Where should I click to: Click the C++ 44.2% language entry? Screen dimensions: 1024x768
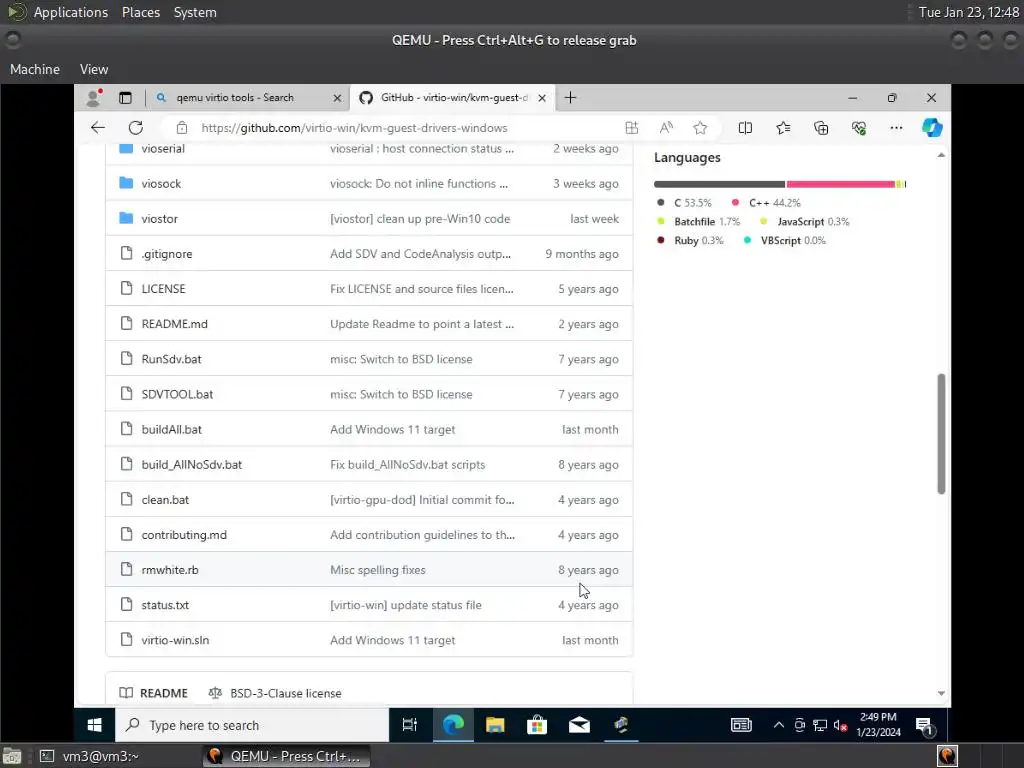(765, 203)
